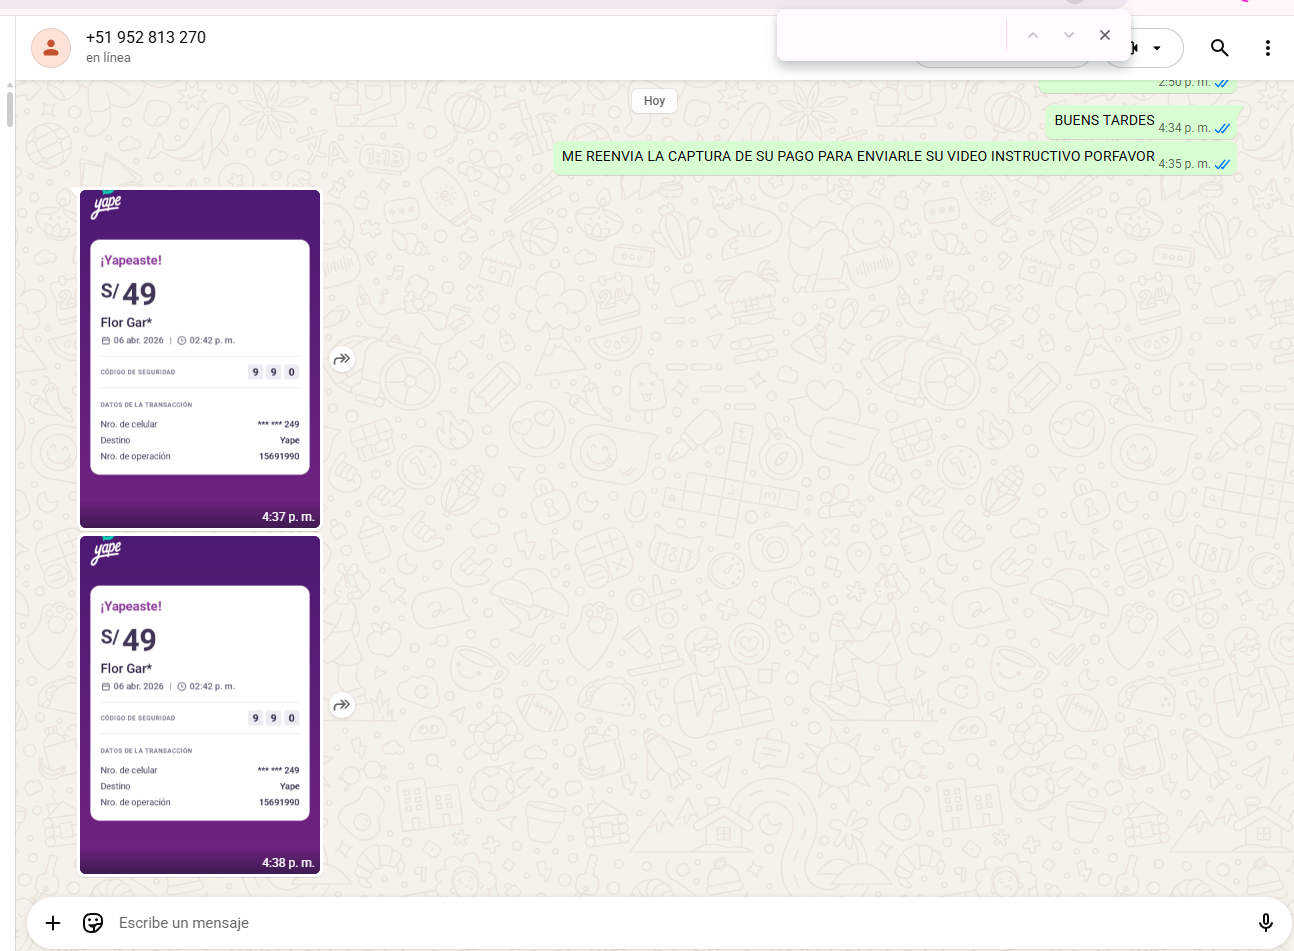Click the 'Hoy' date badge
The image size is (1294, 951).
(654, 101)
